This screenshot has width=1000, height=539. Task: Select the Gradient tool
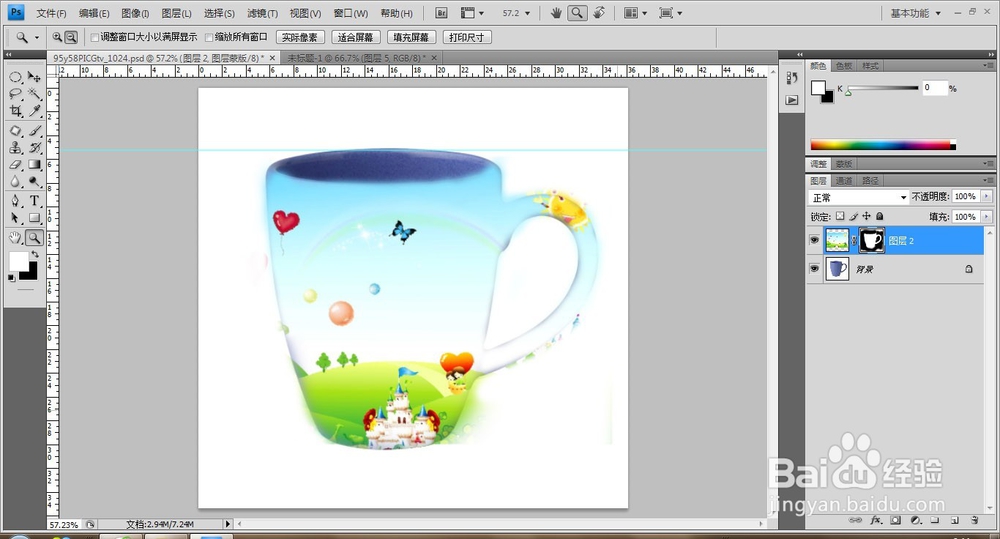34,165
